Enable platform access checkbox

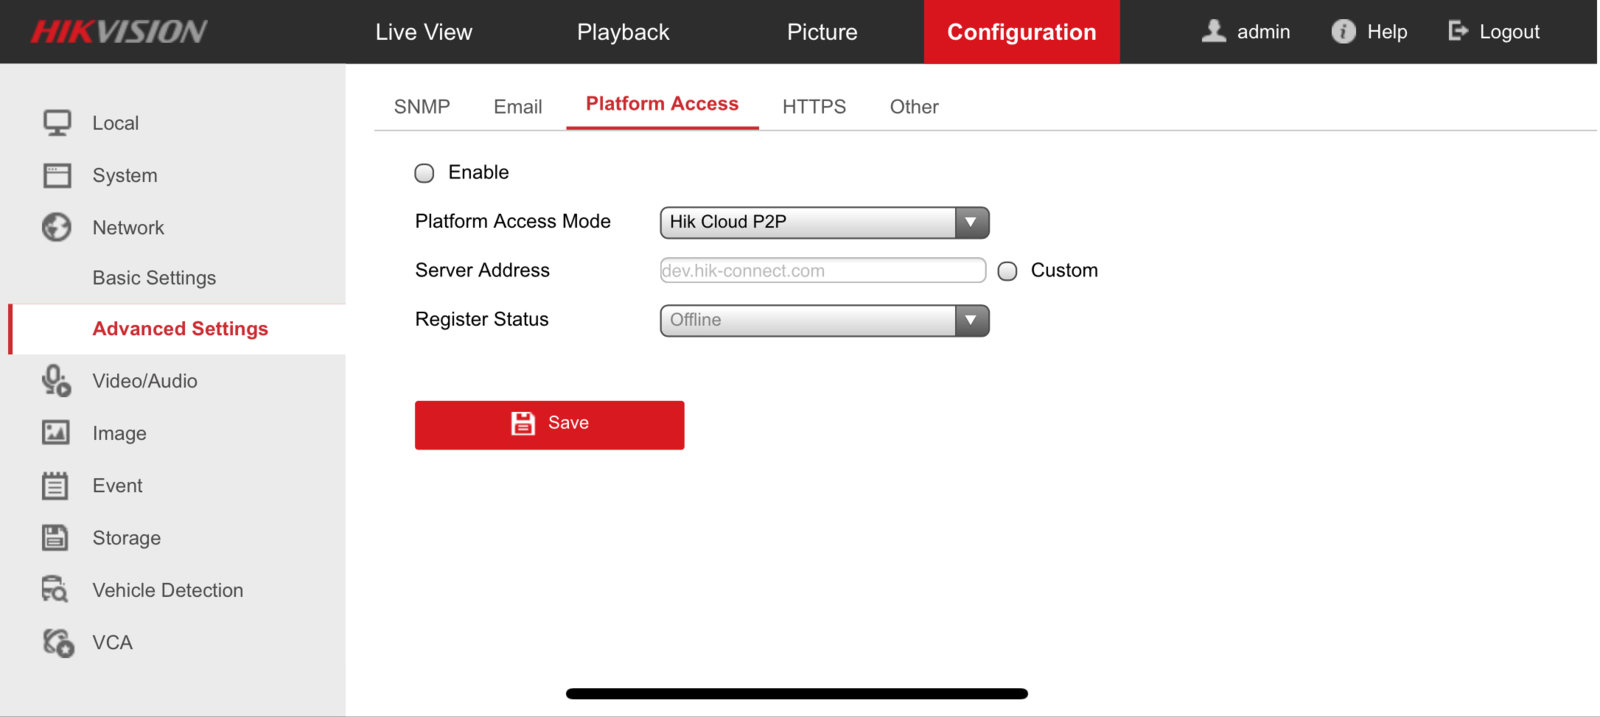pos(425,173)
